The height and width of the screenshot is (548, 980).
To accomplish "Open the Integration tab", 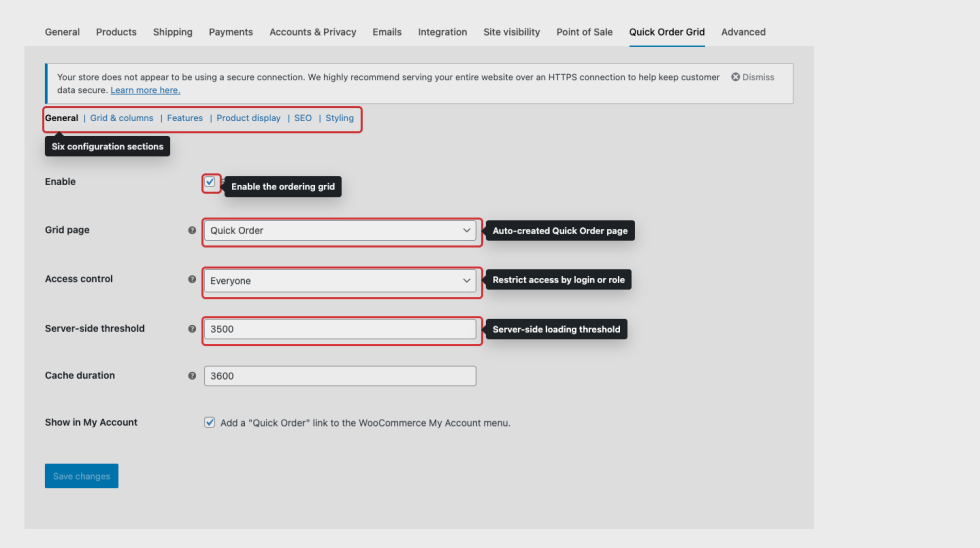I will tap(442, 32).
